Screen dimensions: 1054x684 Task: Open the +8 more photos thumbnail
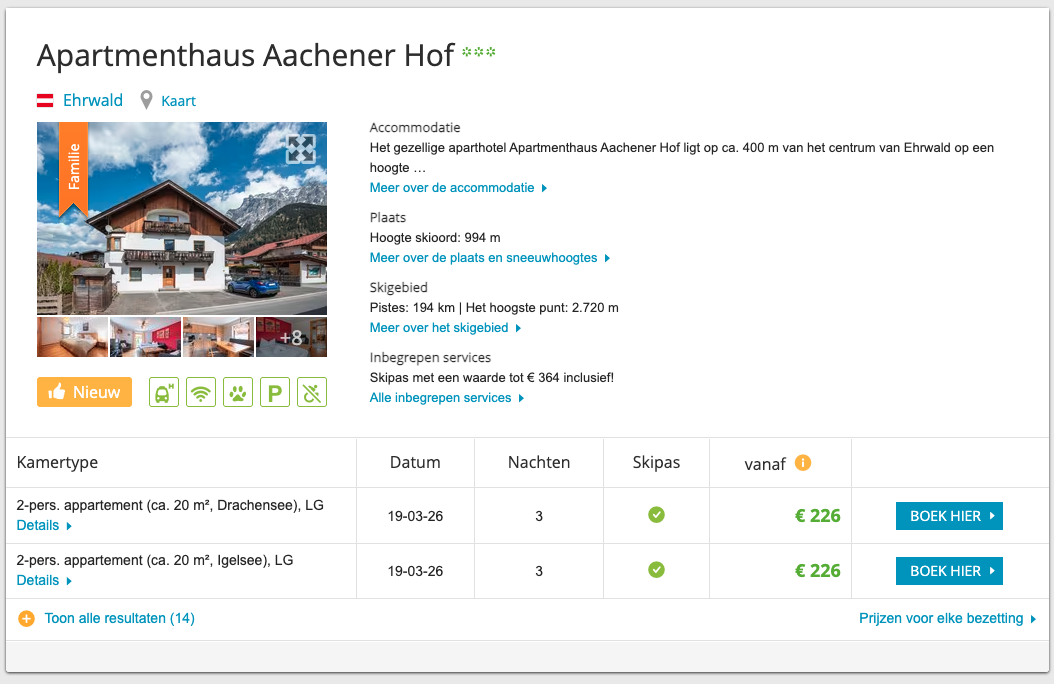(x=291, y=337)
